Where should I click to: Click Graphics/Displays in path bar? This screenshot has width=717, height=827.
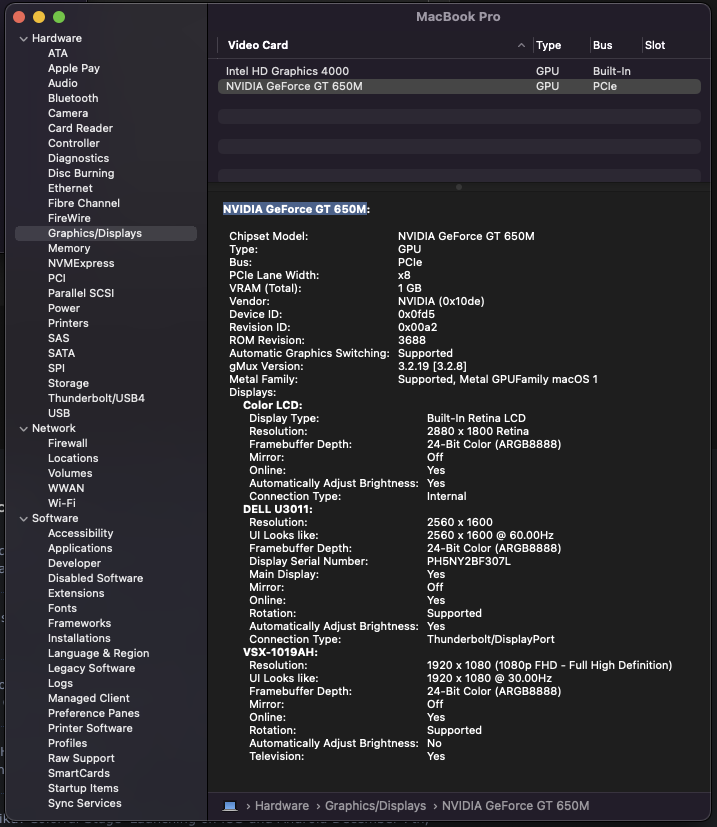pyautogui.click(x=375, y=806)
